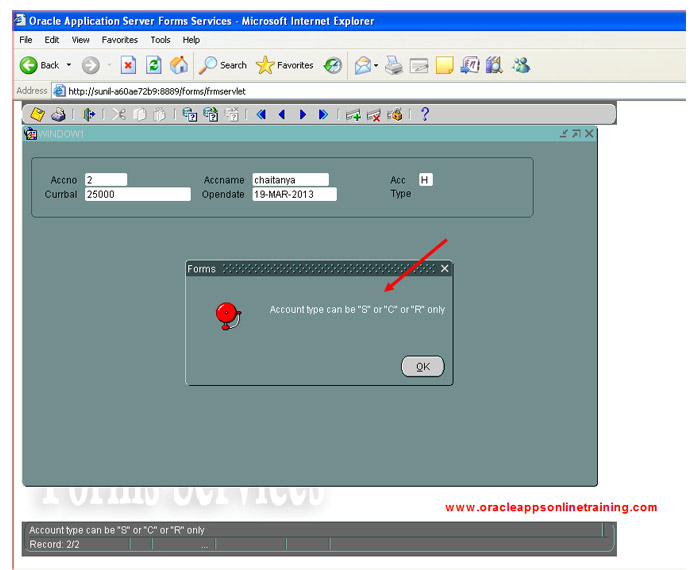Click the Lock Record icon

pos(395,115)
